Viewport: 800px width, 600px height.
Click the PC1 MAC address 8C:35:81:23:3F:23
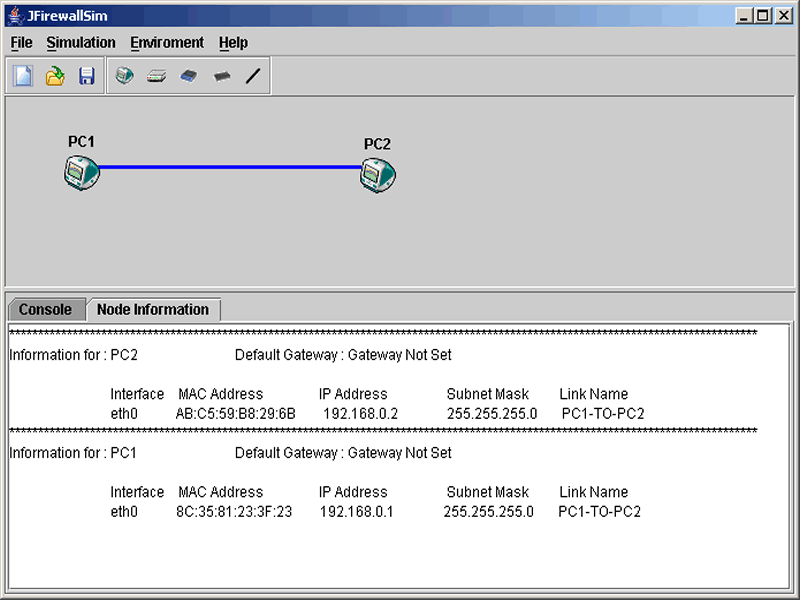235,512
